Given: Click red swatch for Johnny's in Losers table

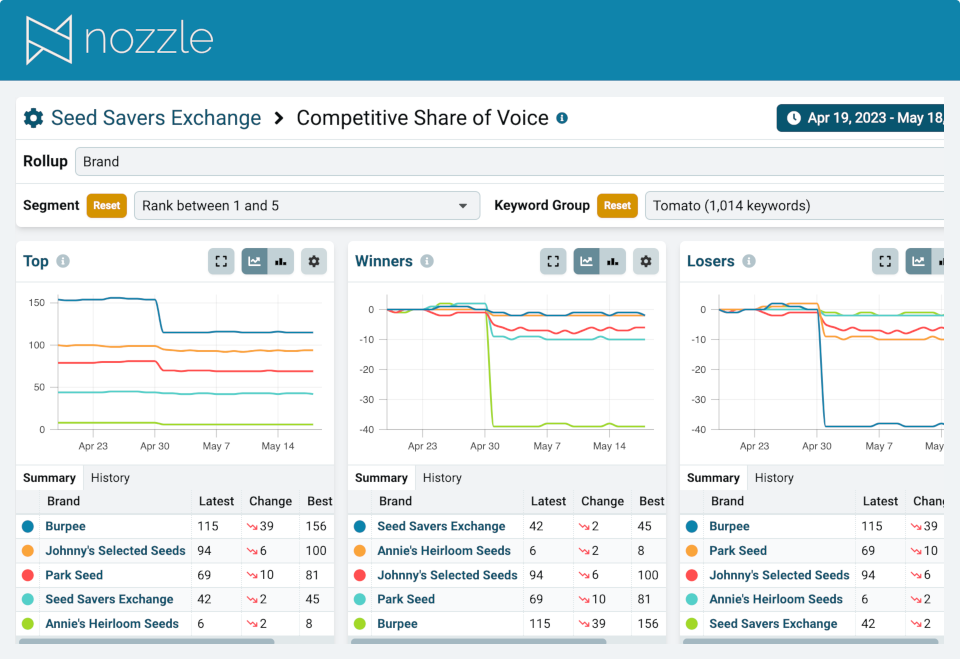Looking at the screenshot, I should (692, 575).
